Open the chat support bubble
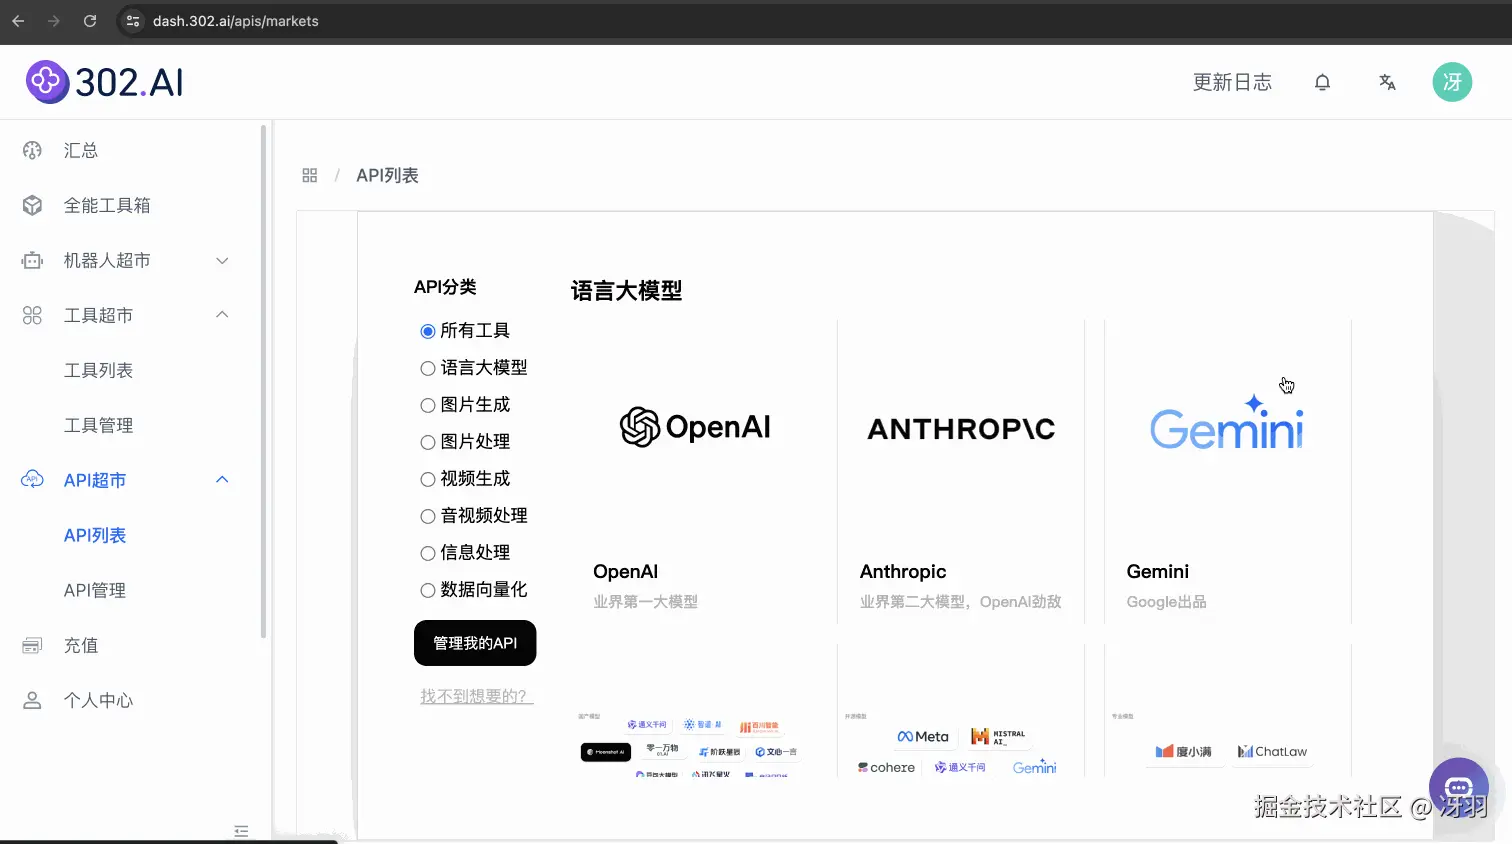1512x844 pixels. point(1458,788)
